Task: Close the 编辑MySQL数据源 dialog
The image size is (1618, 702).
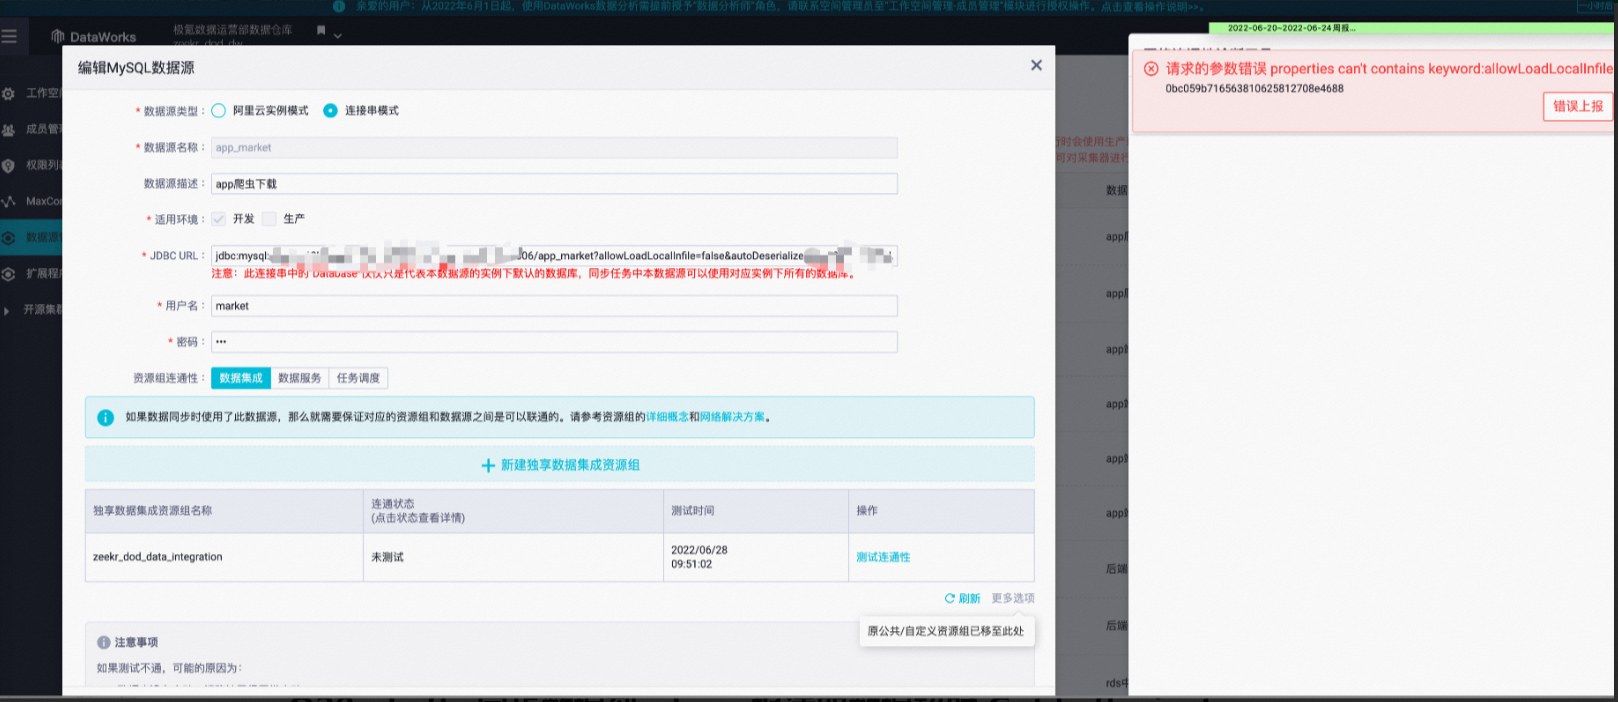Action: (x=1036, y=65)
